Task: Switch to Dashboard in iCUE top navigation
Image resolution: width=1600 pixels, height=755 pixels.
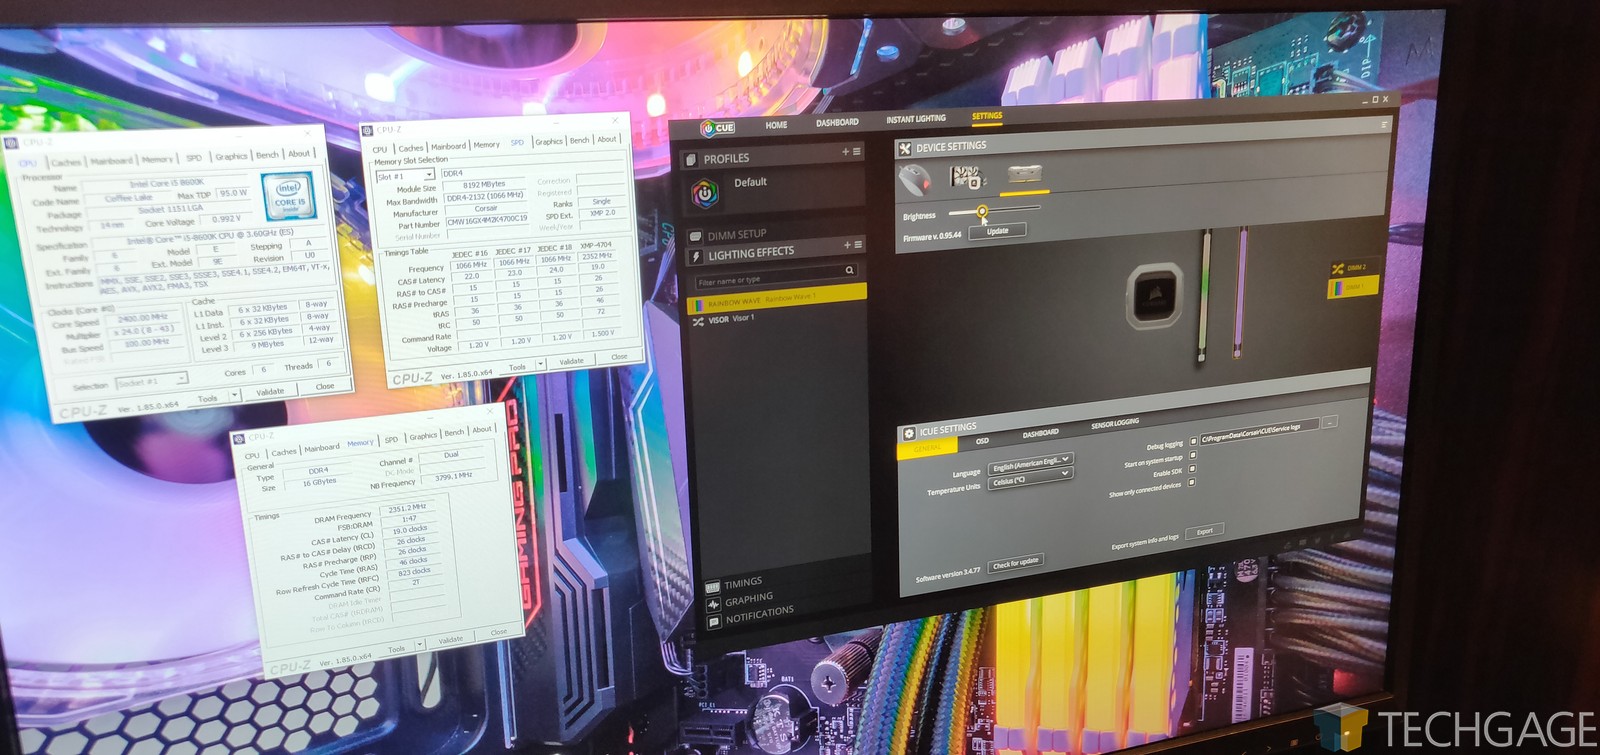Action: point(837,122)
